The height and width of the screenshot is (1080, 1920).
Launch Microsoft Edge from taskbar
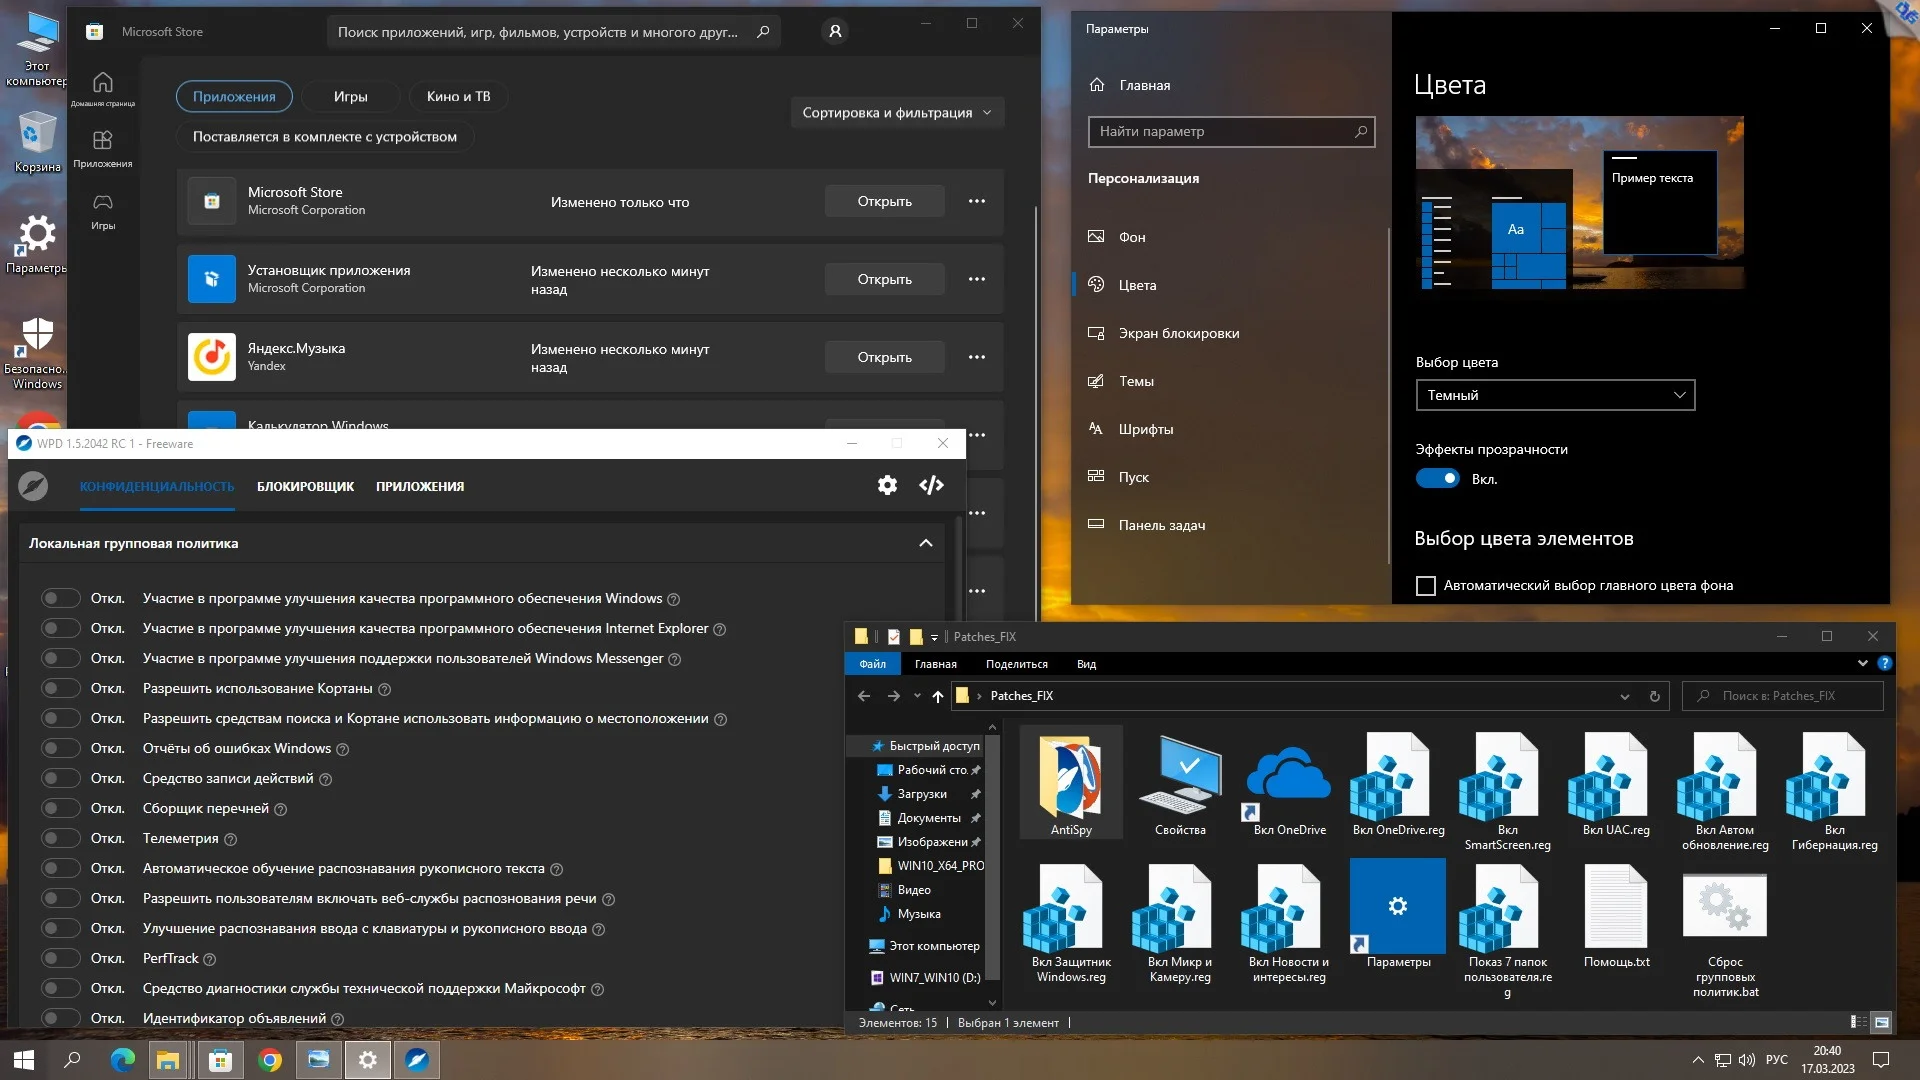coord(122,1060)
